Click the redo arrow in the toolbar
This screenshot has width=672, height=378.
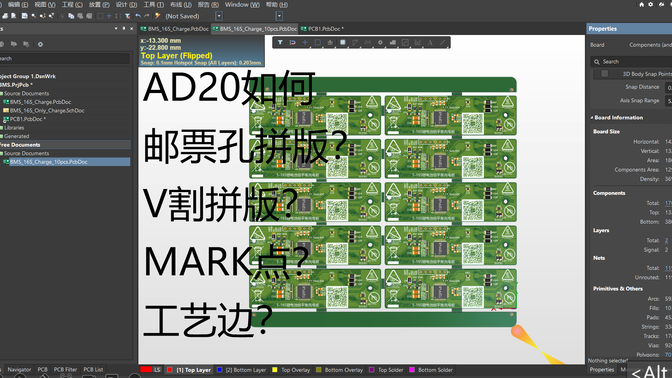[x=147, y=16]
